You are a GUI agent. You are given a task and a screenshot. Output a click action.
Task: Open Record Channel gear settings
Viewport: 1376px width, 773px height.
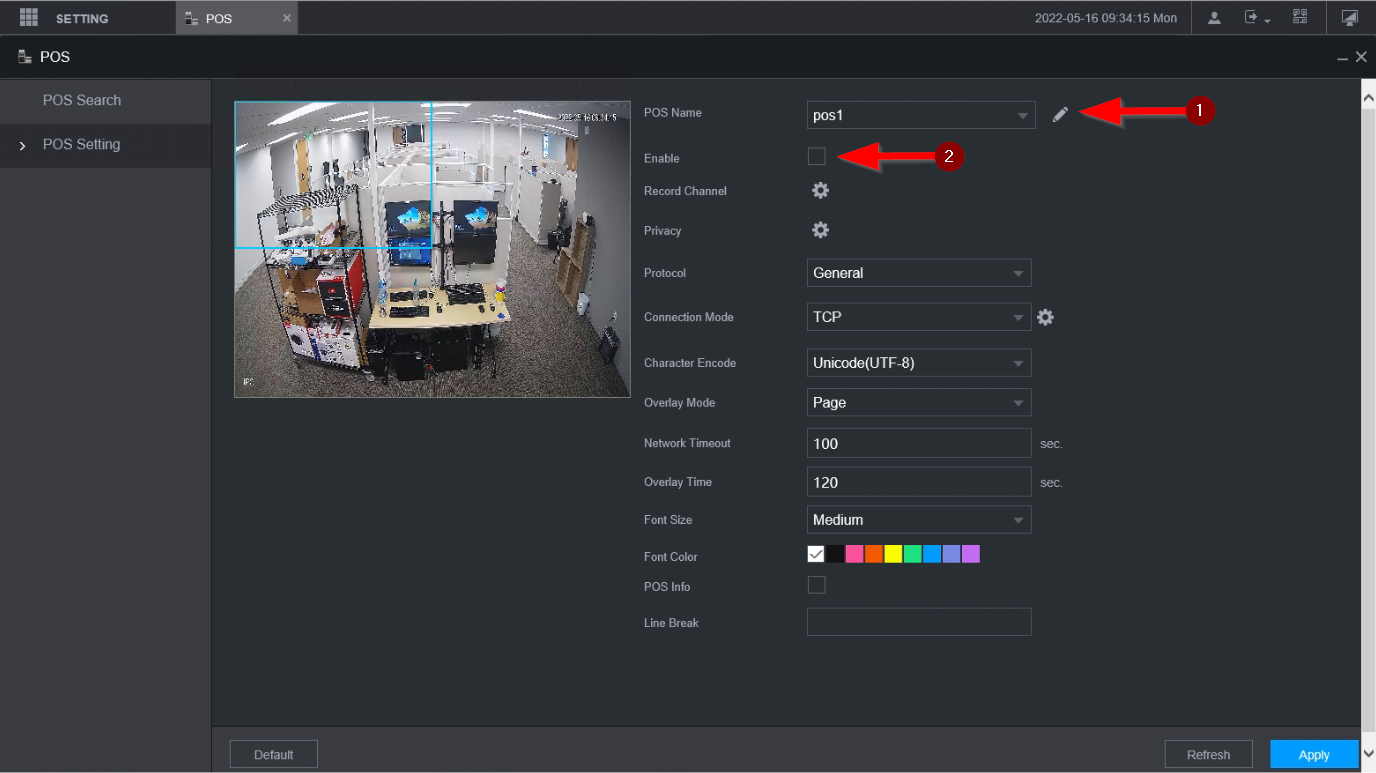click(820, 191)
